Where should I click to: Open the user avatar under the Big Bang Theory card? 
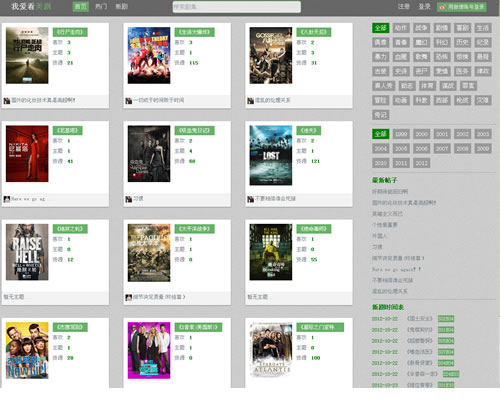(129, 100)
